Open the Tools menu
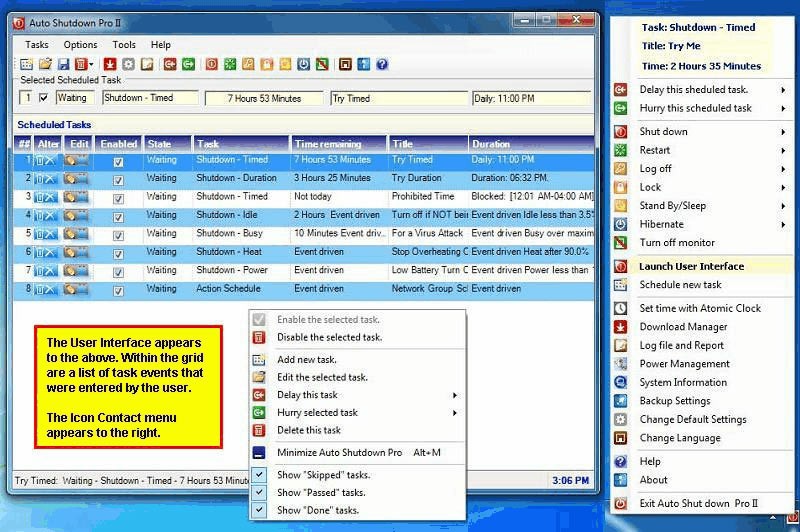Screen dimensions: 800x532 [124, 45]
